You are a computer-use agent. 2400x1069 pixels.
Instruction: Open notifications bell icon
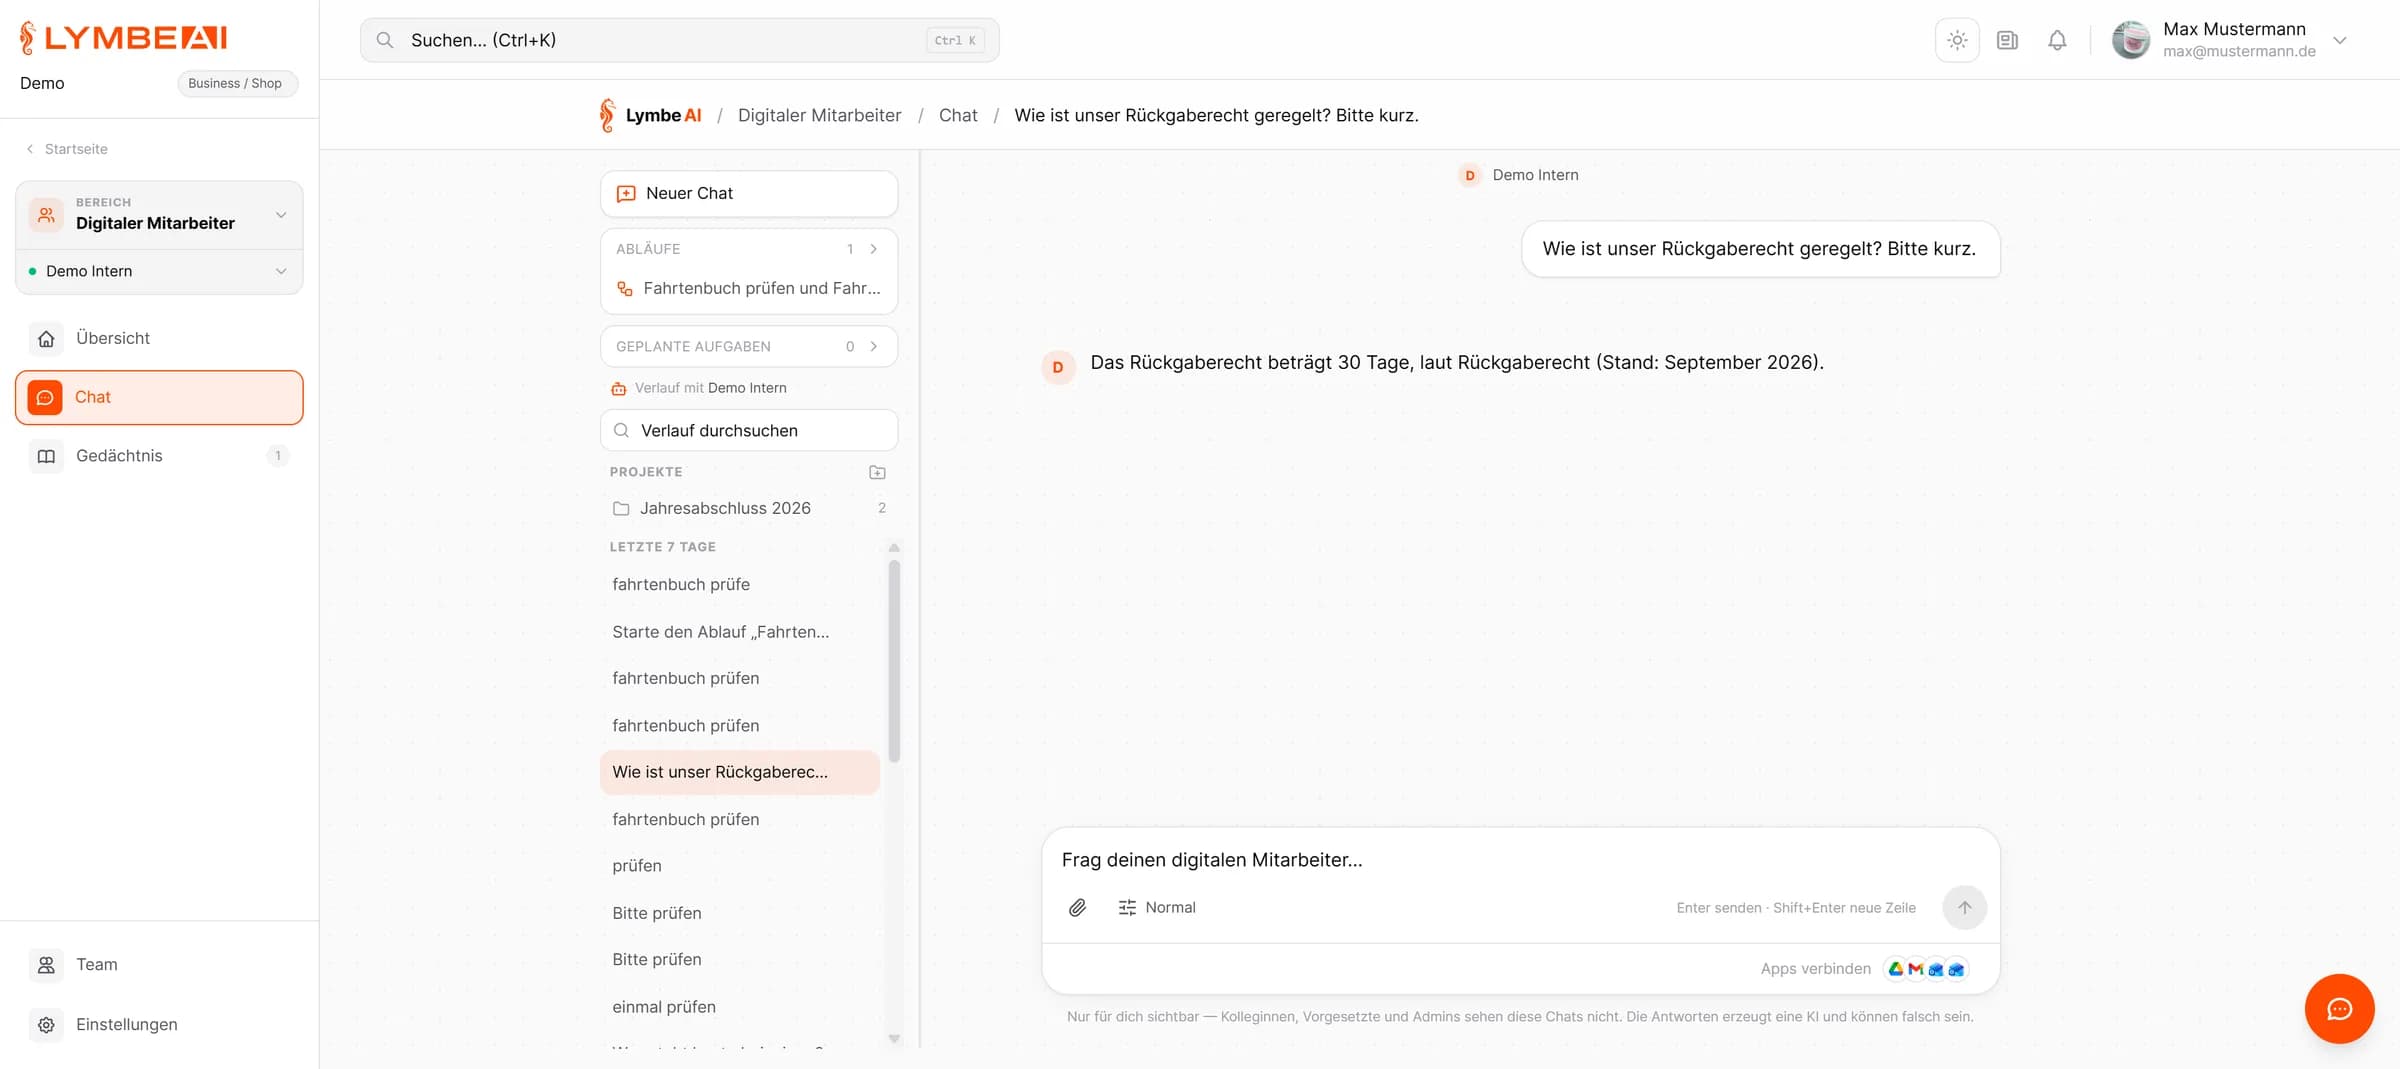(2057, 40)
